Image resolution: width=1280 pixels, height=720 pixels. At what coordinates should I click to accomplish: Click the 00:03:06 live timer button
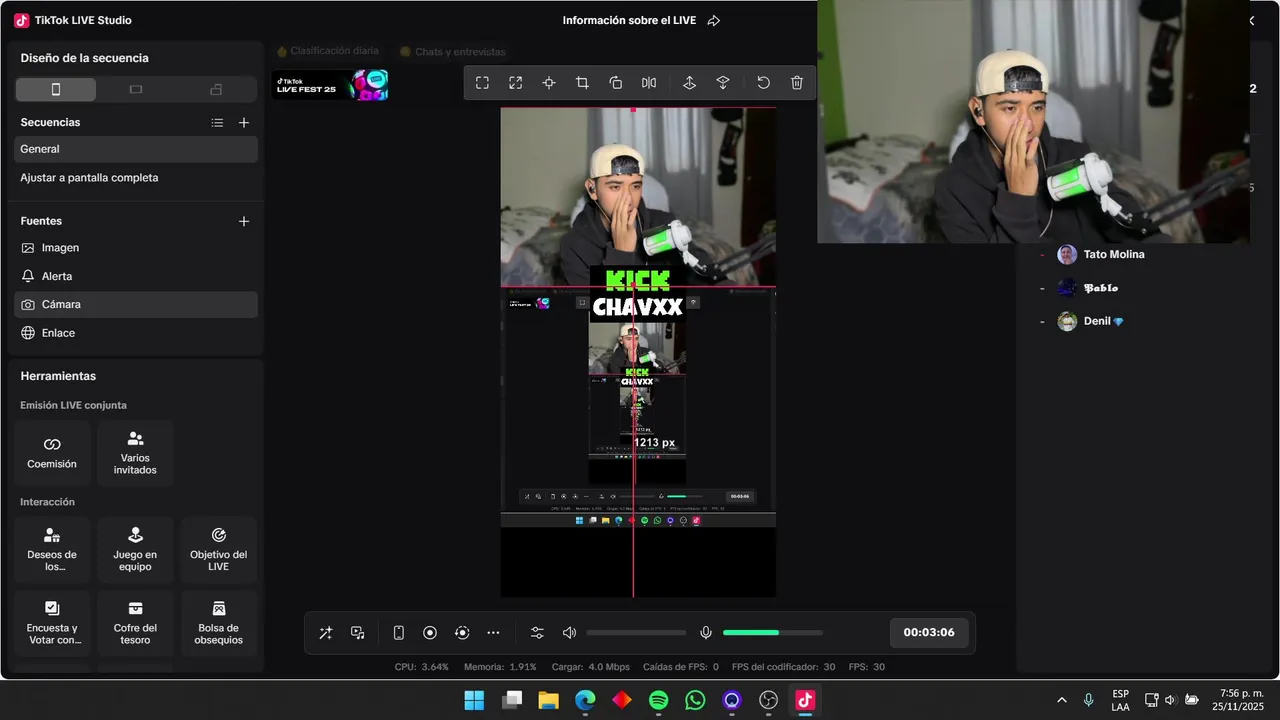[929, 633]
